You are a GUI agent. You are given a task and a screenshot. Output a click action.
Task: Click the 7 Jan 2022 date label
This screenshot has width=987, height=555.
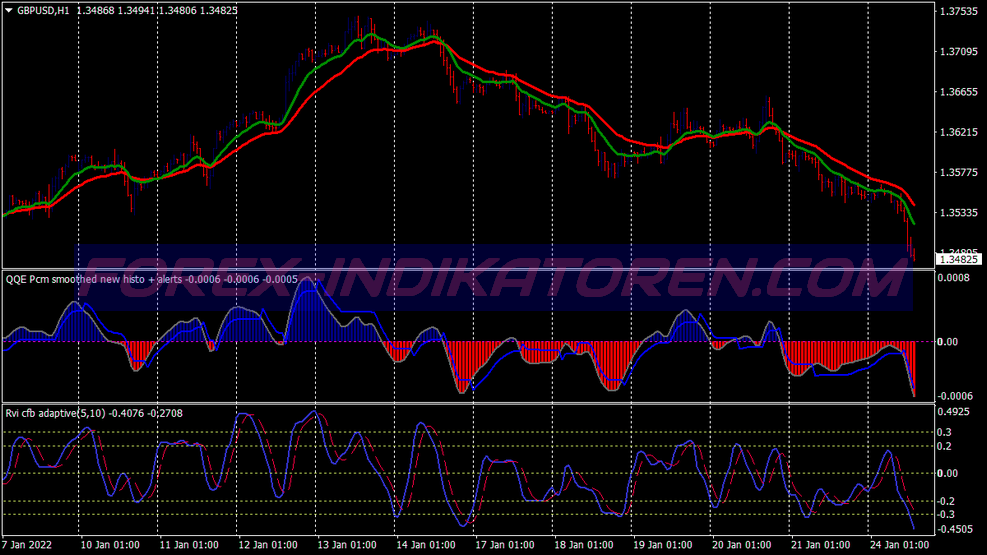pyautogui.click(x=26, y=545)
